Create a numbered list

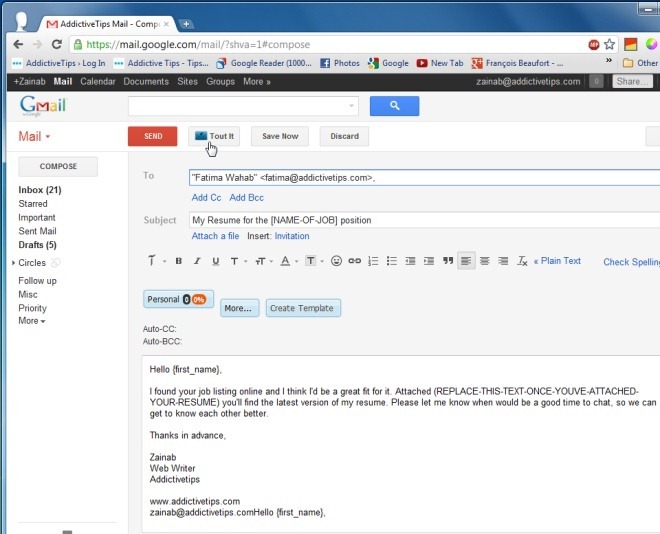pyautogui.click(x=373, y=261)
